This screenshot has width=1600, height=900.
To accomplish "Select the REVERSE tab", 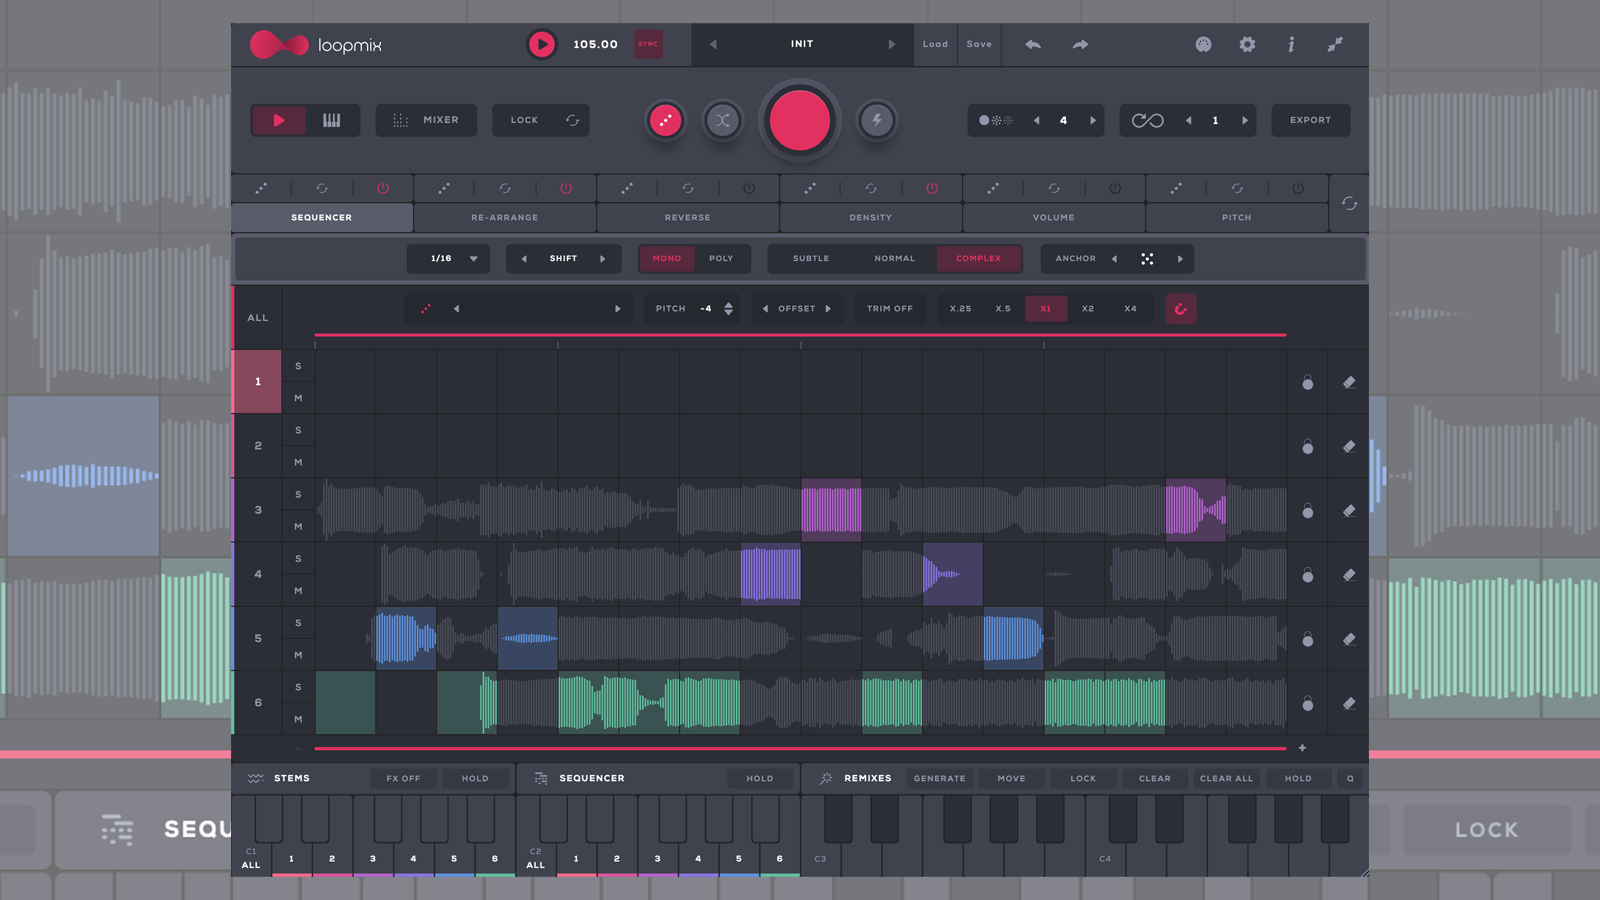I will (688, 217).
